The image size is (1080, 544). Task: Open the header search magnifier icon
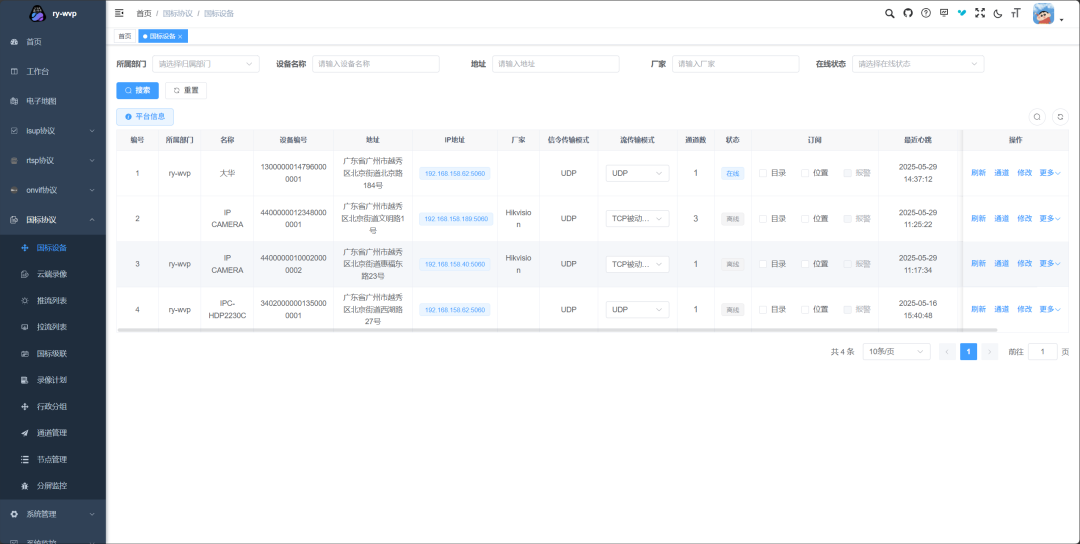coord(890,13)
